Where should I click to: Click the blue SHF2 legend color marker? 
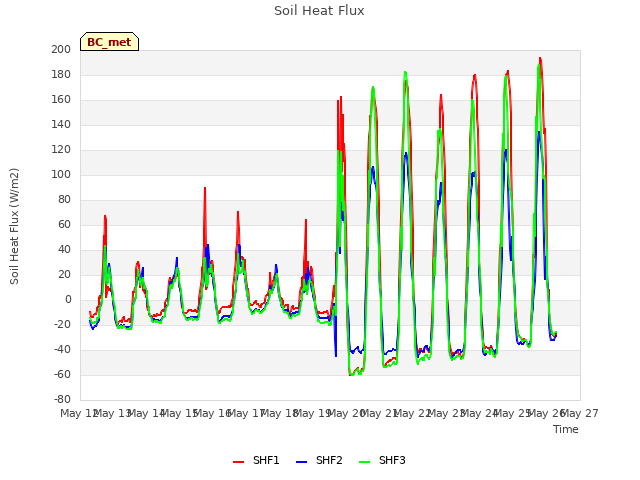301,462
